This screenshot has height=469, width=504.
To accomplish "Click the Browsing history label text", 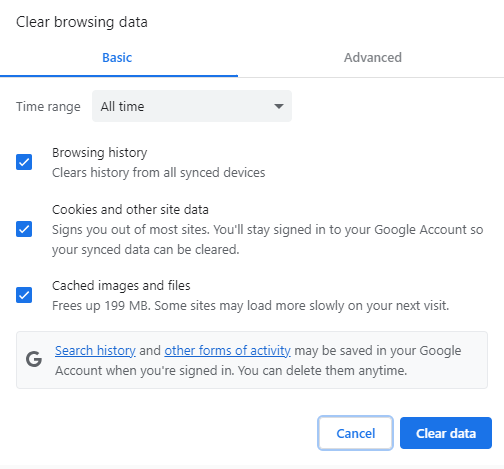I will (100, 153).
